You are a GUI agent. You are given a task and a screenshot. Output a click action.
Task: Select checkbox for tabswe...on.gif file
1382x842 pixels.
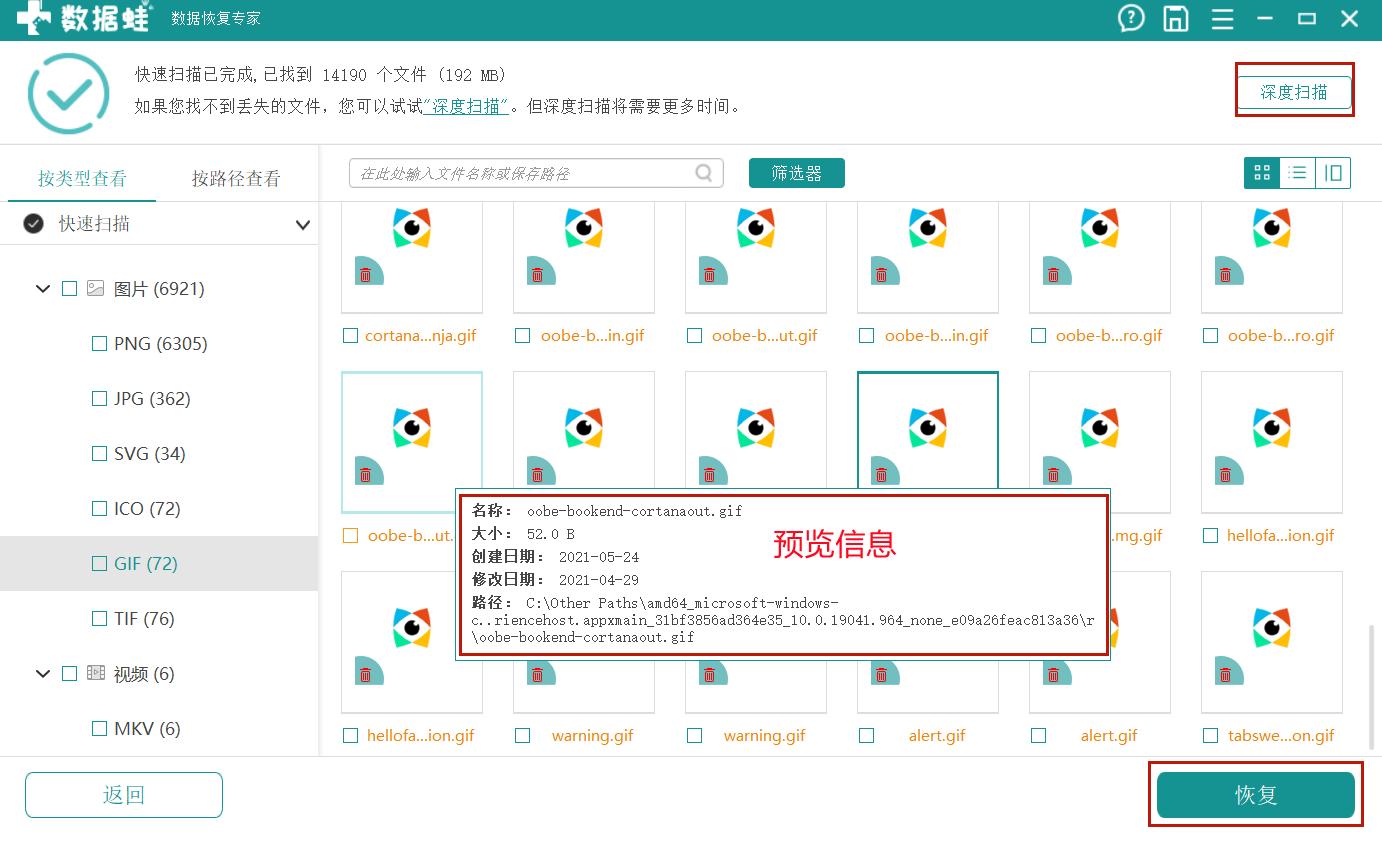click(1211, 736)
